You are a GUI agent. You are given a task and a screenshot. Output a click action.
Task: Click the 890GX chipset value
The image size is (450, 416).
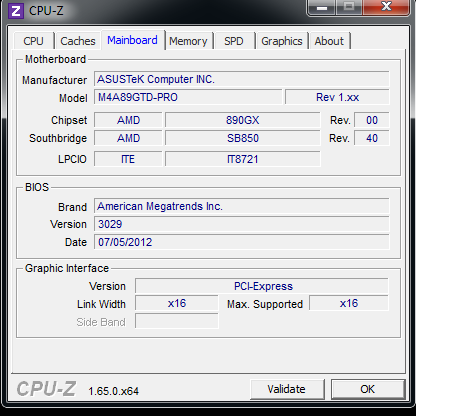coord(243,120)
